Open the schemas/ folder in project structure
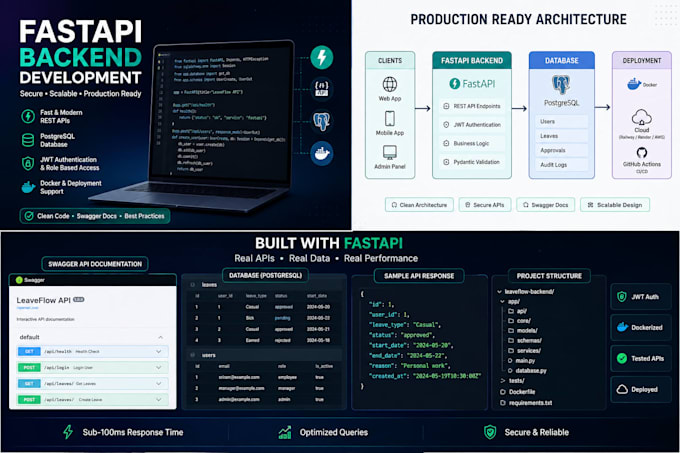680x453 pixels. 524,341
